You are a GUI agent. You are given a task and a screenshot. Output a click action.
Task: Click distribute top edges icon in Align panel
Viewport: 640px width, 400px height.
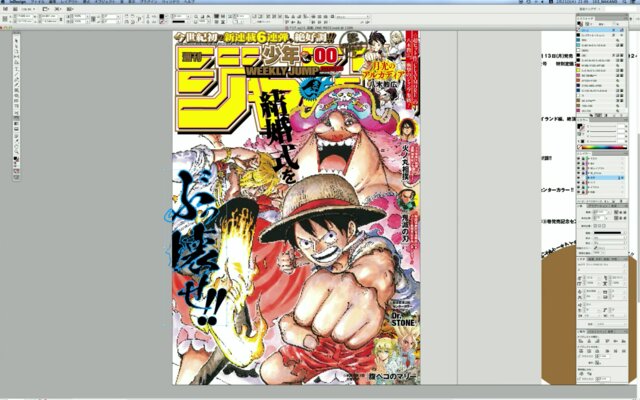[581, 351]
